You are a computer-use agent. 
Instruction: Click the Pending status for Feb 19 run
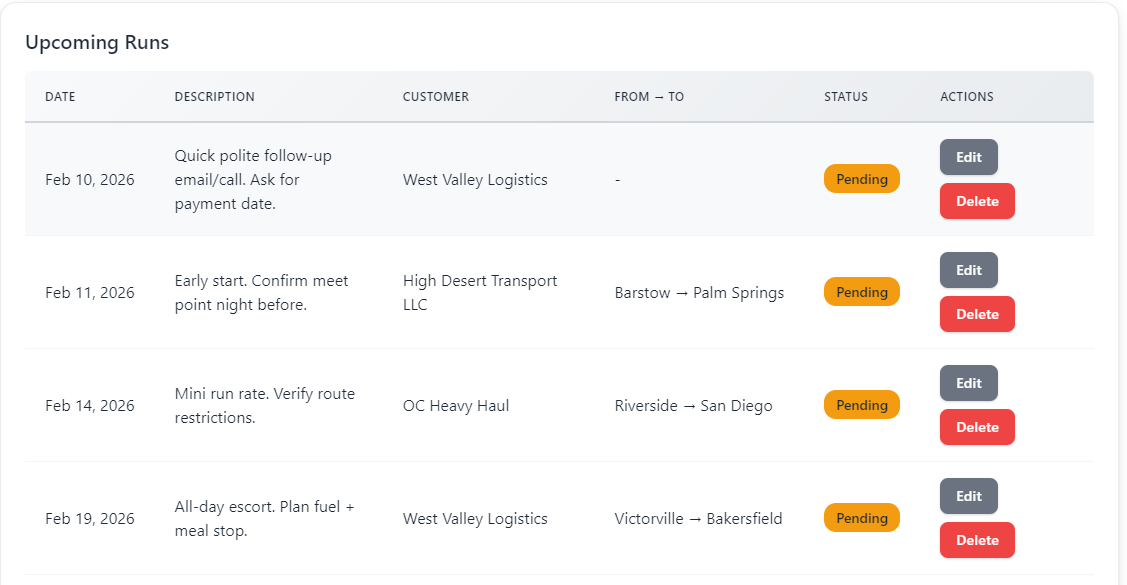pos(861,518)
